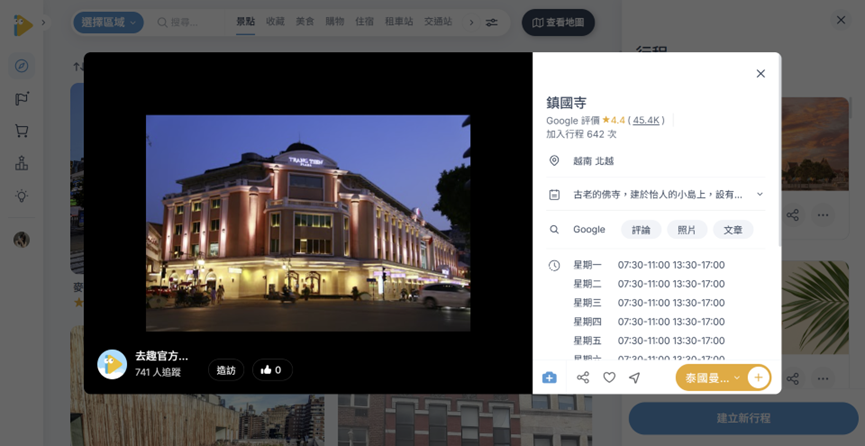Open the compass explore icon in the sidebar
The width and height of the screenshot is (865, 446).
pos(22,66)
